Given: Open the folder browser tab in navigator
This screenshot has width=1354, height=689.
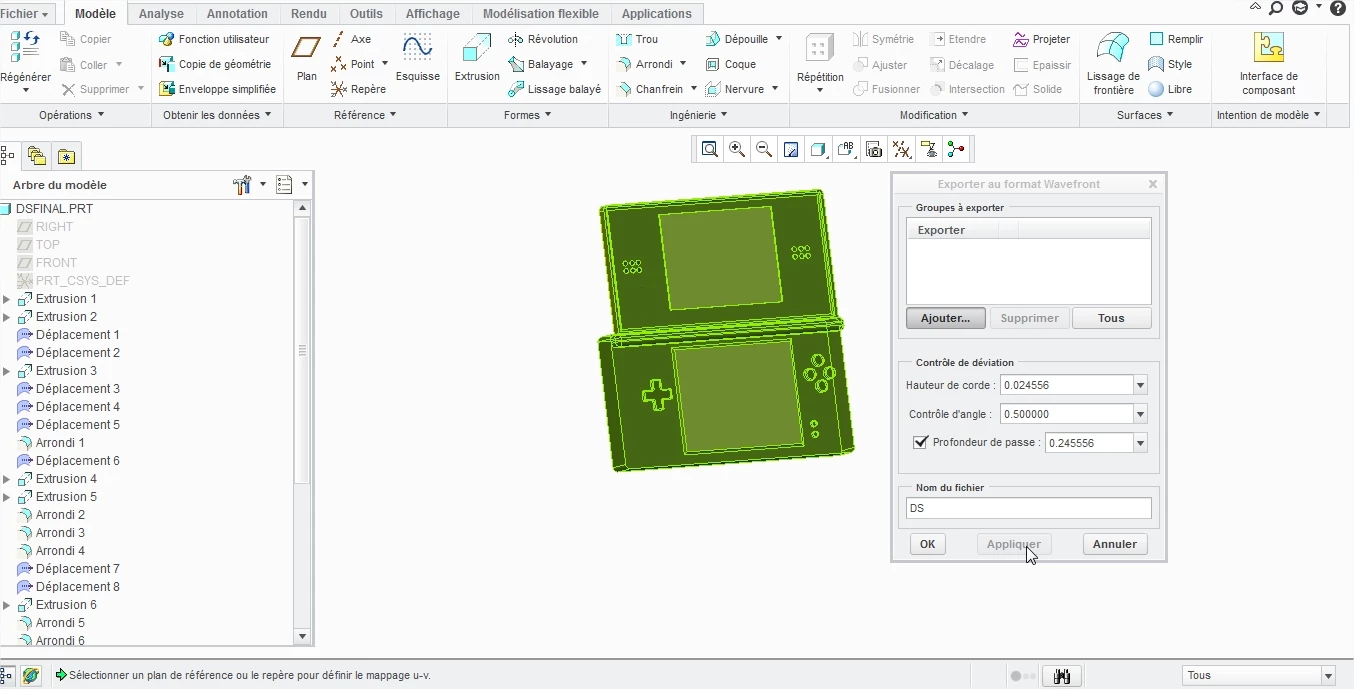Looking at the screenshot, I should 37,156.
